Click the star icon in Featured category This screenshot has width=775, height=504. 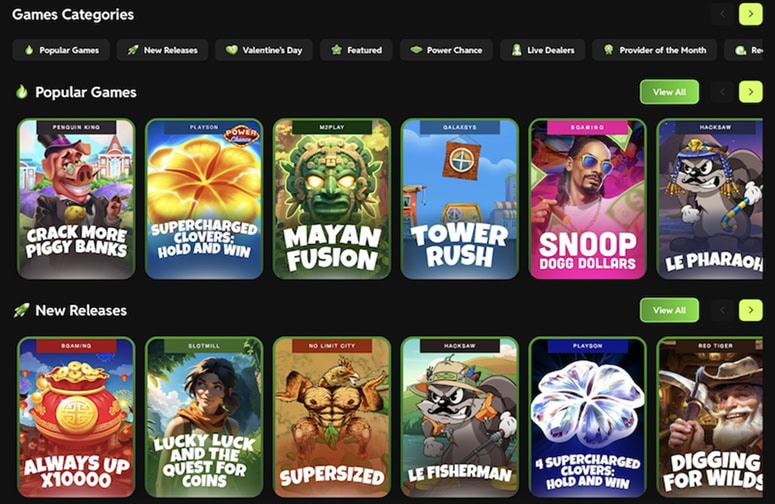(337, 50)
